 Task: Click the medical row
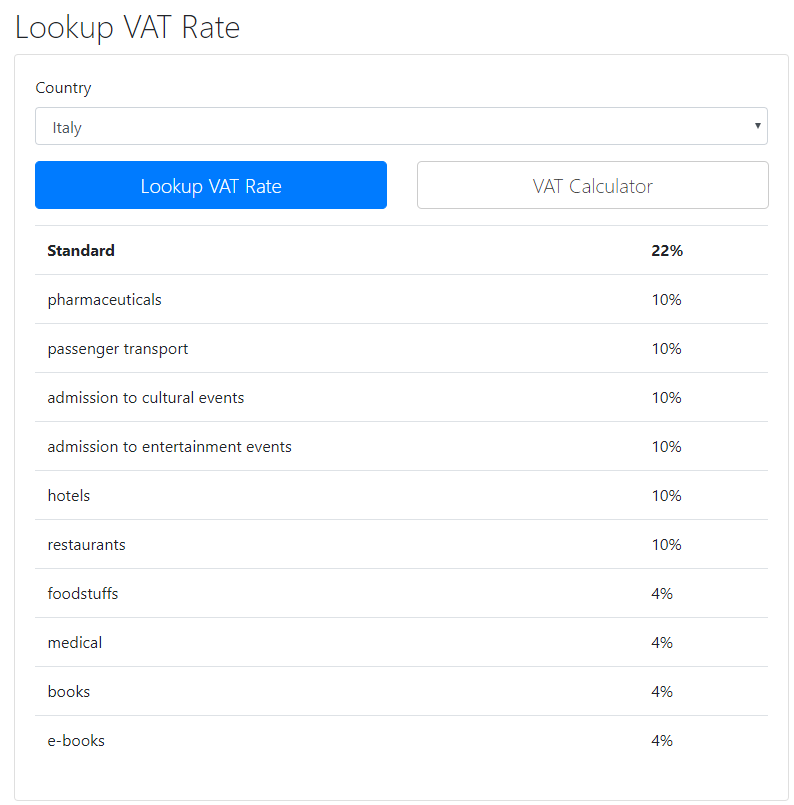[75, 643]
